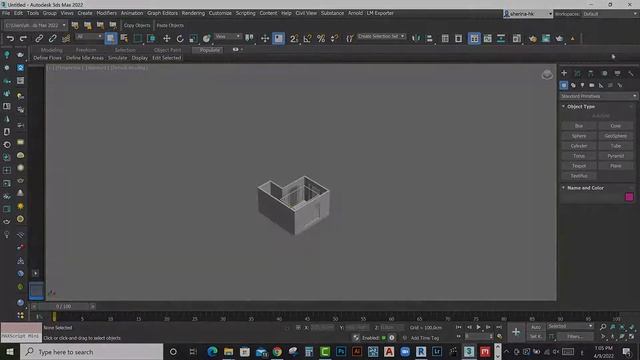Click the Percent Snap toggle icon
The image size is (640, 360).
321,38
